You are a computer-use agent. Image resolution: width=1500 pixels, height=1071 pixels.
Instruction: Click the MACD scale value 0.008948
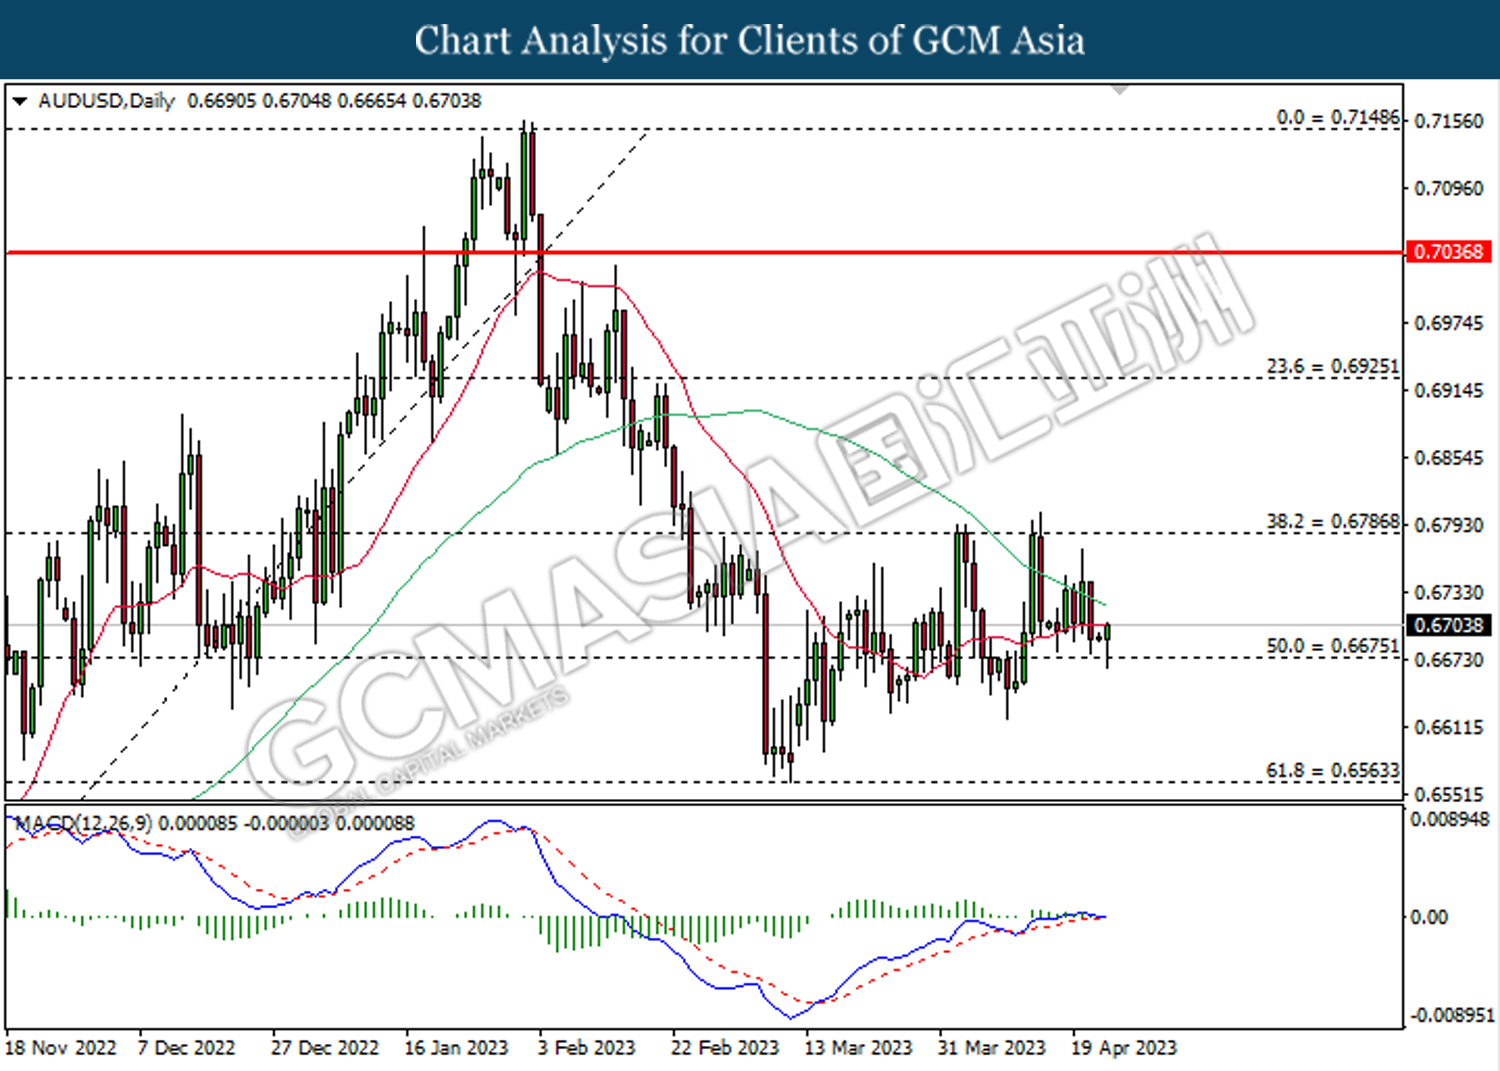pos(1449,819)
